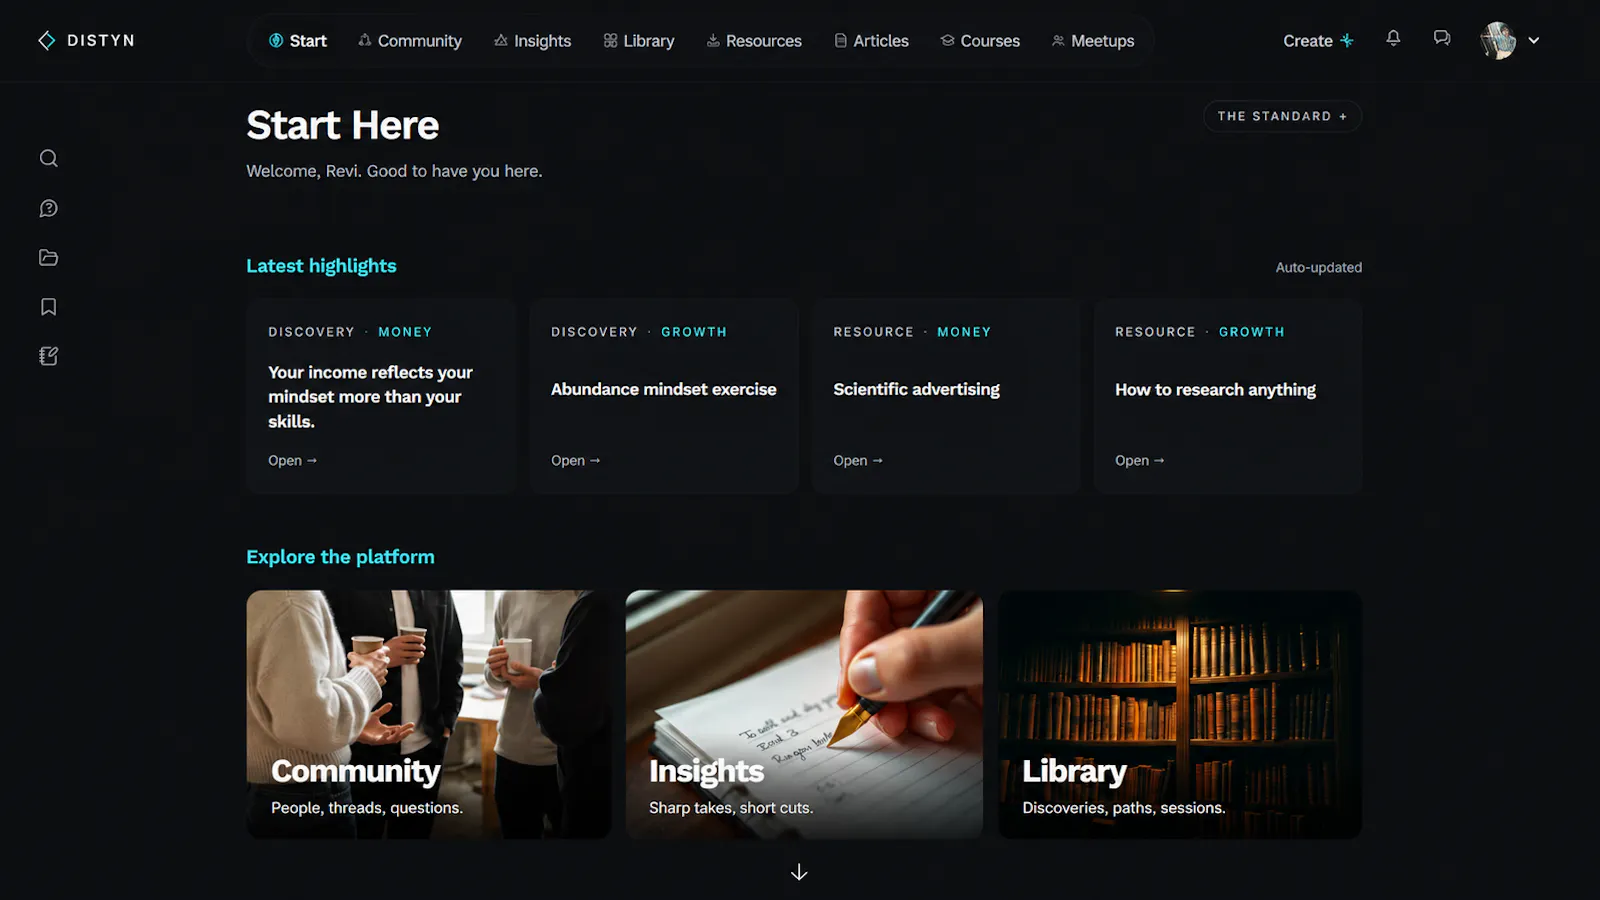Open the Articles tab
This screenshot has height=900, width=1600.
(871, 41)
